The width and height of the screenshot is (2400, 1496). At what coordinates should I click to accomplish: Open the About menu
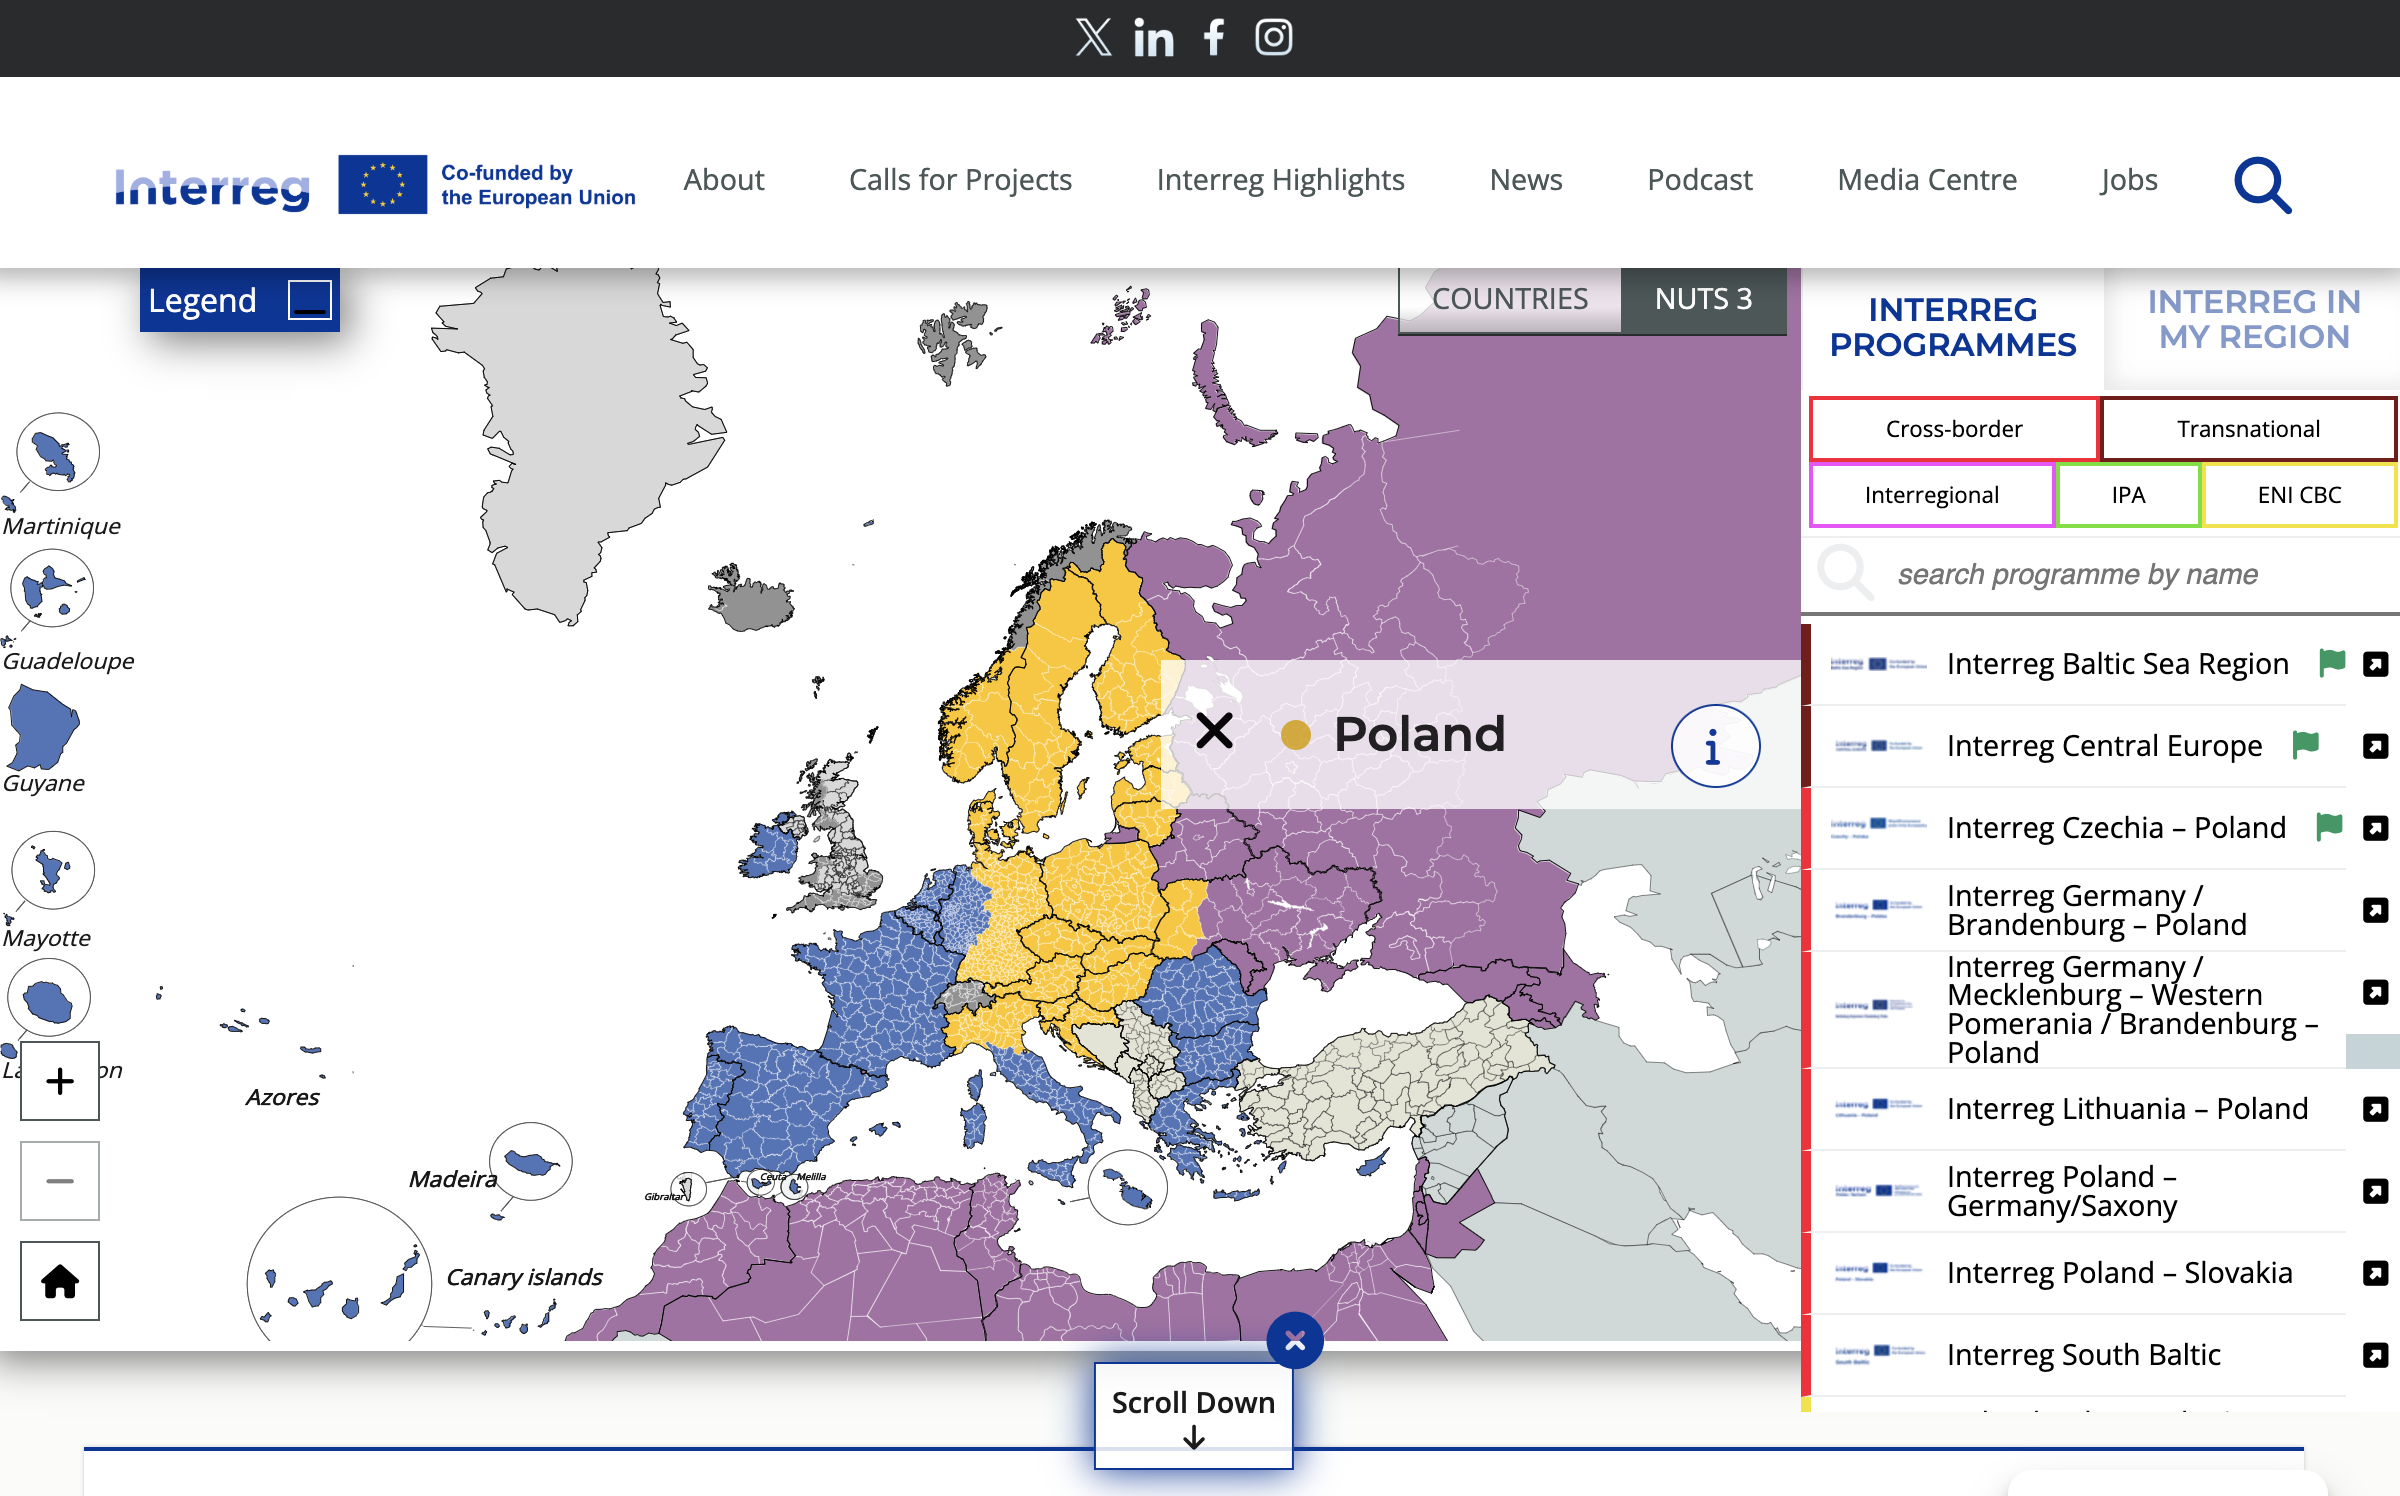pos(724,180)
